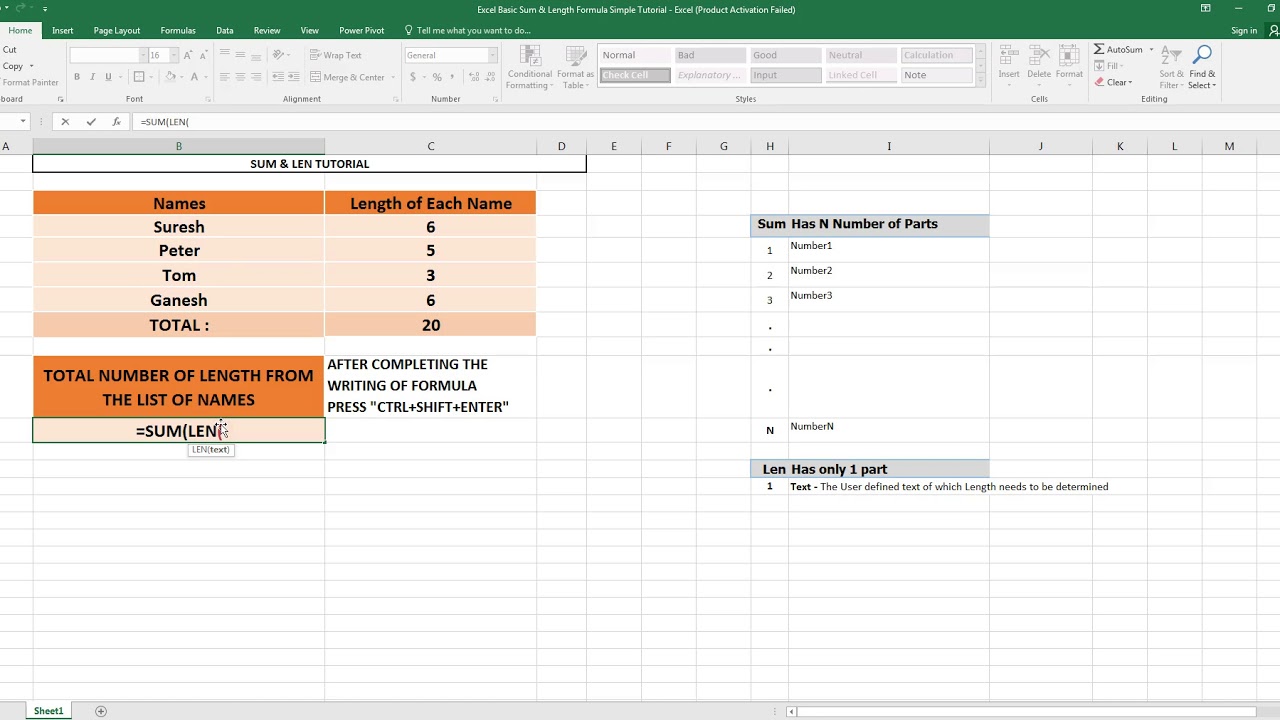The image size is (1280, 720).
Task: Open Find & Select magnifier menu
Action: point(1203,66)
